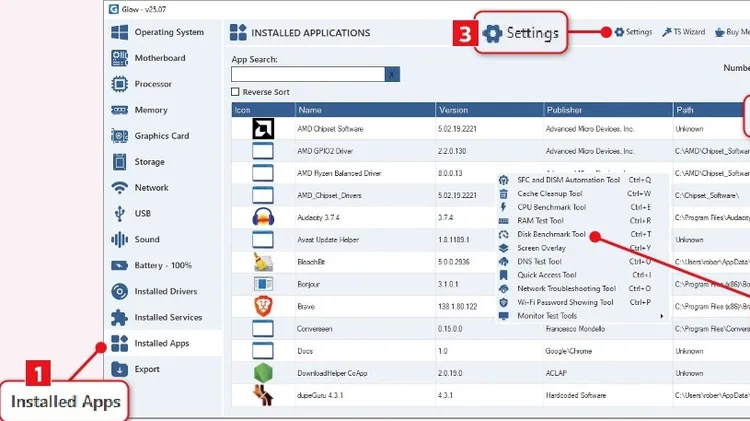Open the Network Wi-Fi icon
Image resolution: width=750 pixels, height=421 pixels.
(119, 188)
